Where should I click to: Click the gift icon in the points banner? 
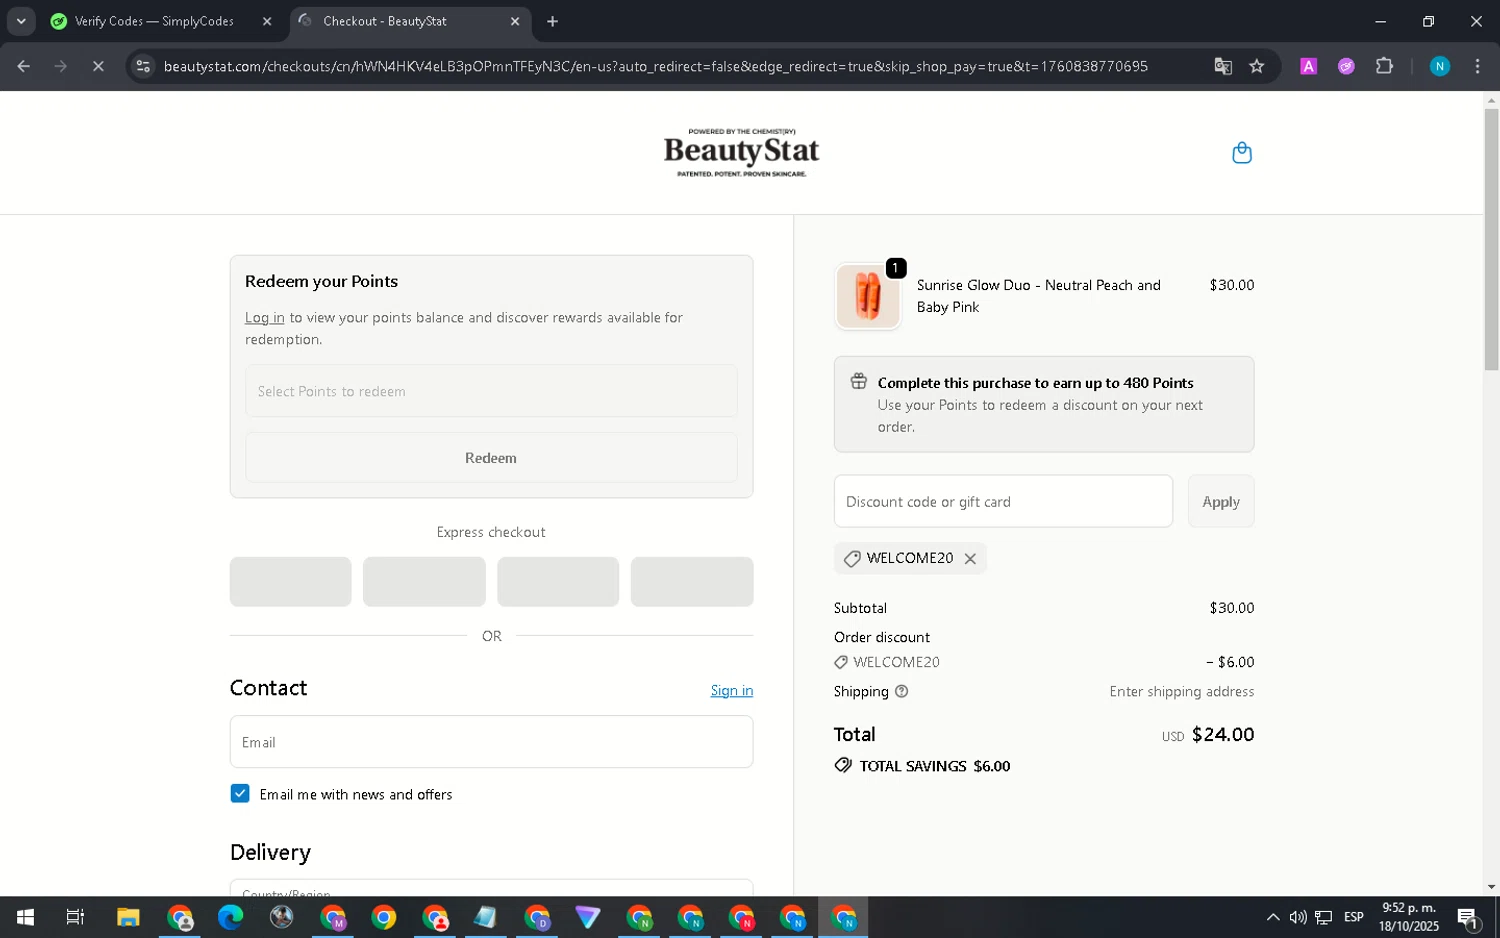[x=859, y=382]
